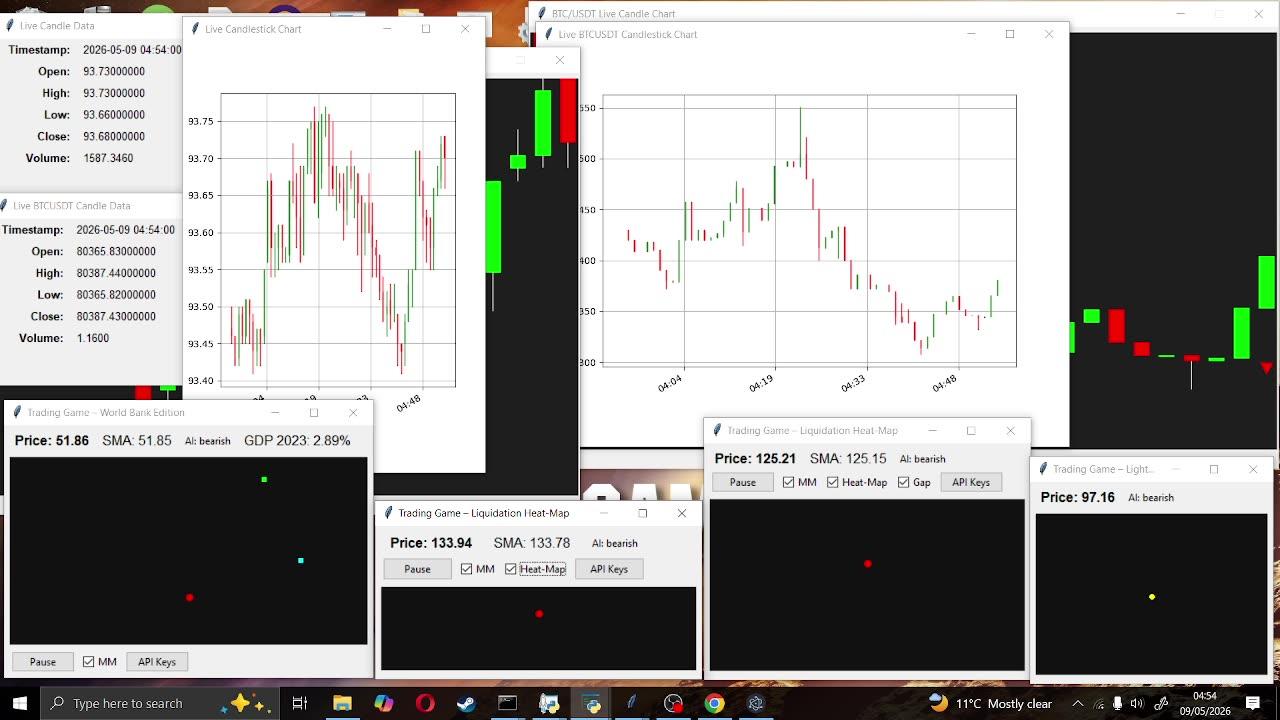
Task: Expand the hidden system tray icons chevron
Action: pyautogui.click(x=1078, y=703)
